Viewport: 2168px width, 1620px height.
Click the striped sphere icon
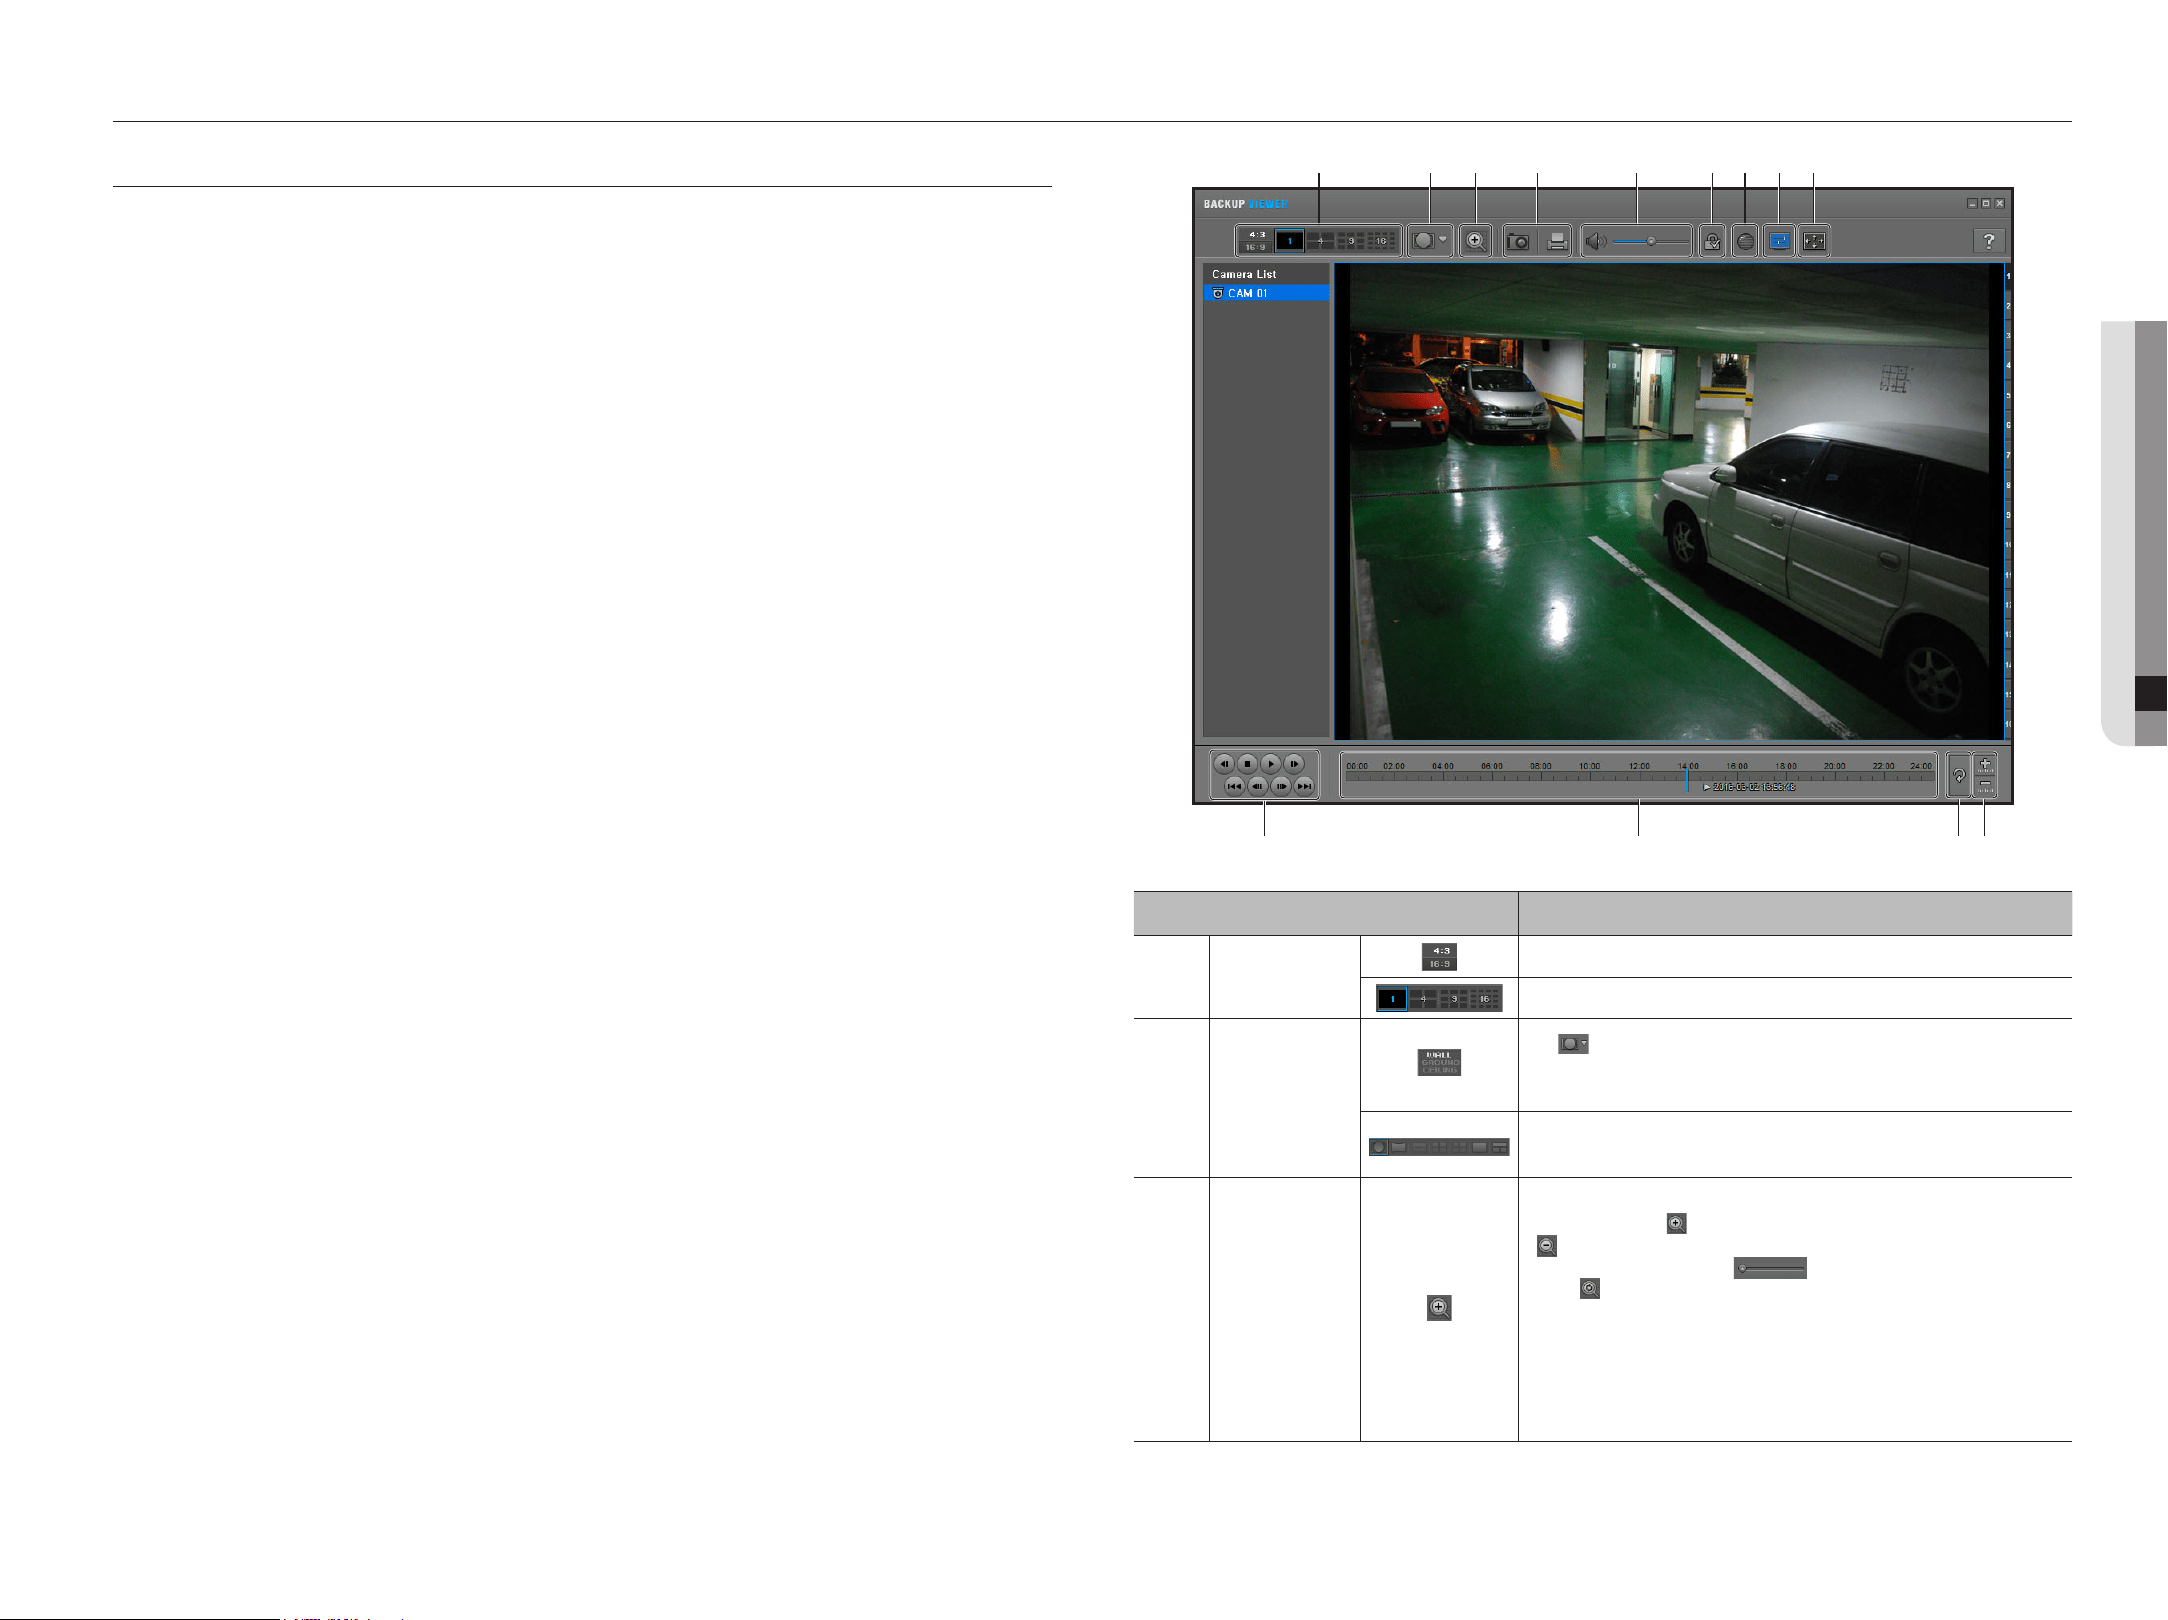pyautogui.click(x=1745, y=241)
